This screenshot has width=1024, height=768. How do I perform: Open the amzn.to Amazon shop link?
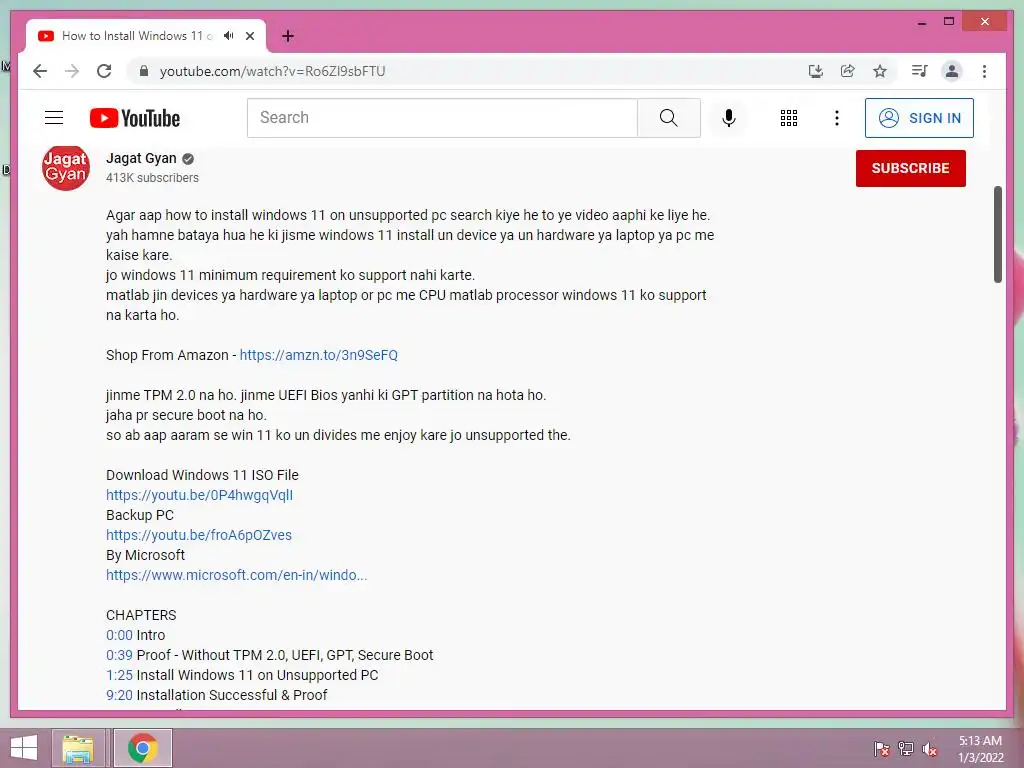319,355
